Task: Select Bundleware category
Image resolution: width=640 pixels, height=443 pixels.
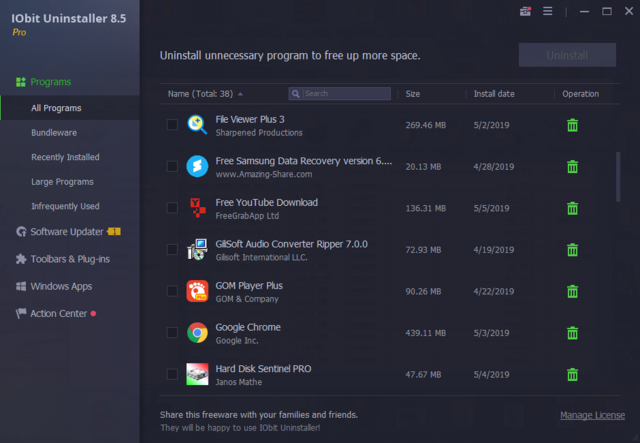Action: pyautogui.click(x=54, y=133)
